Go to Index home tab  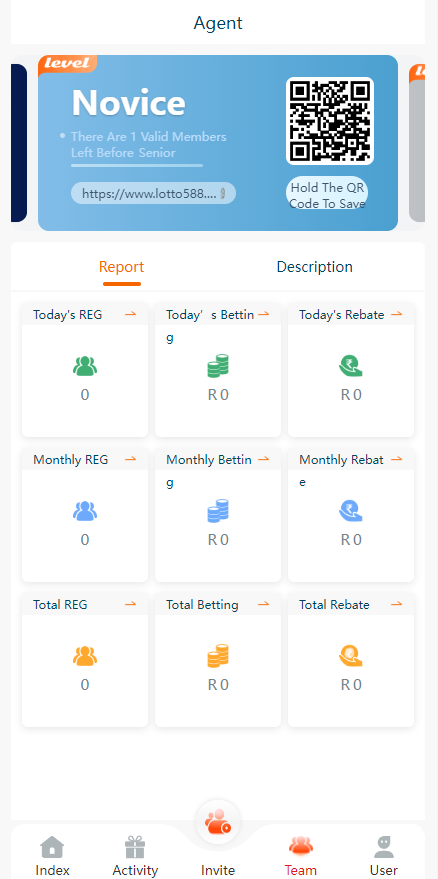click(x=52, y=856)
